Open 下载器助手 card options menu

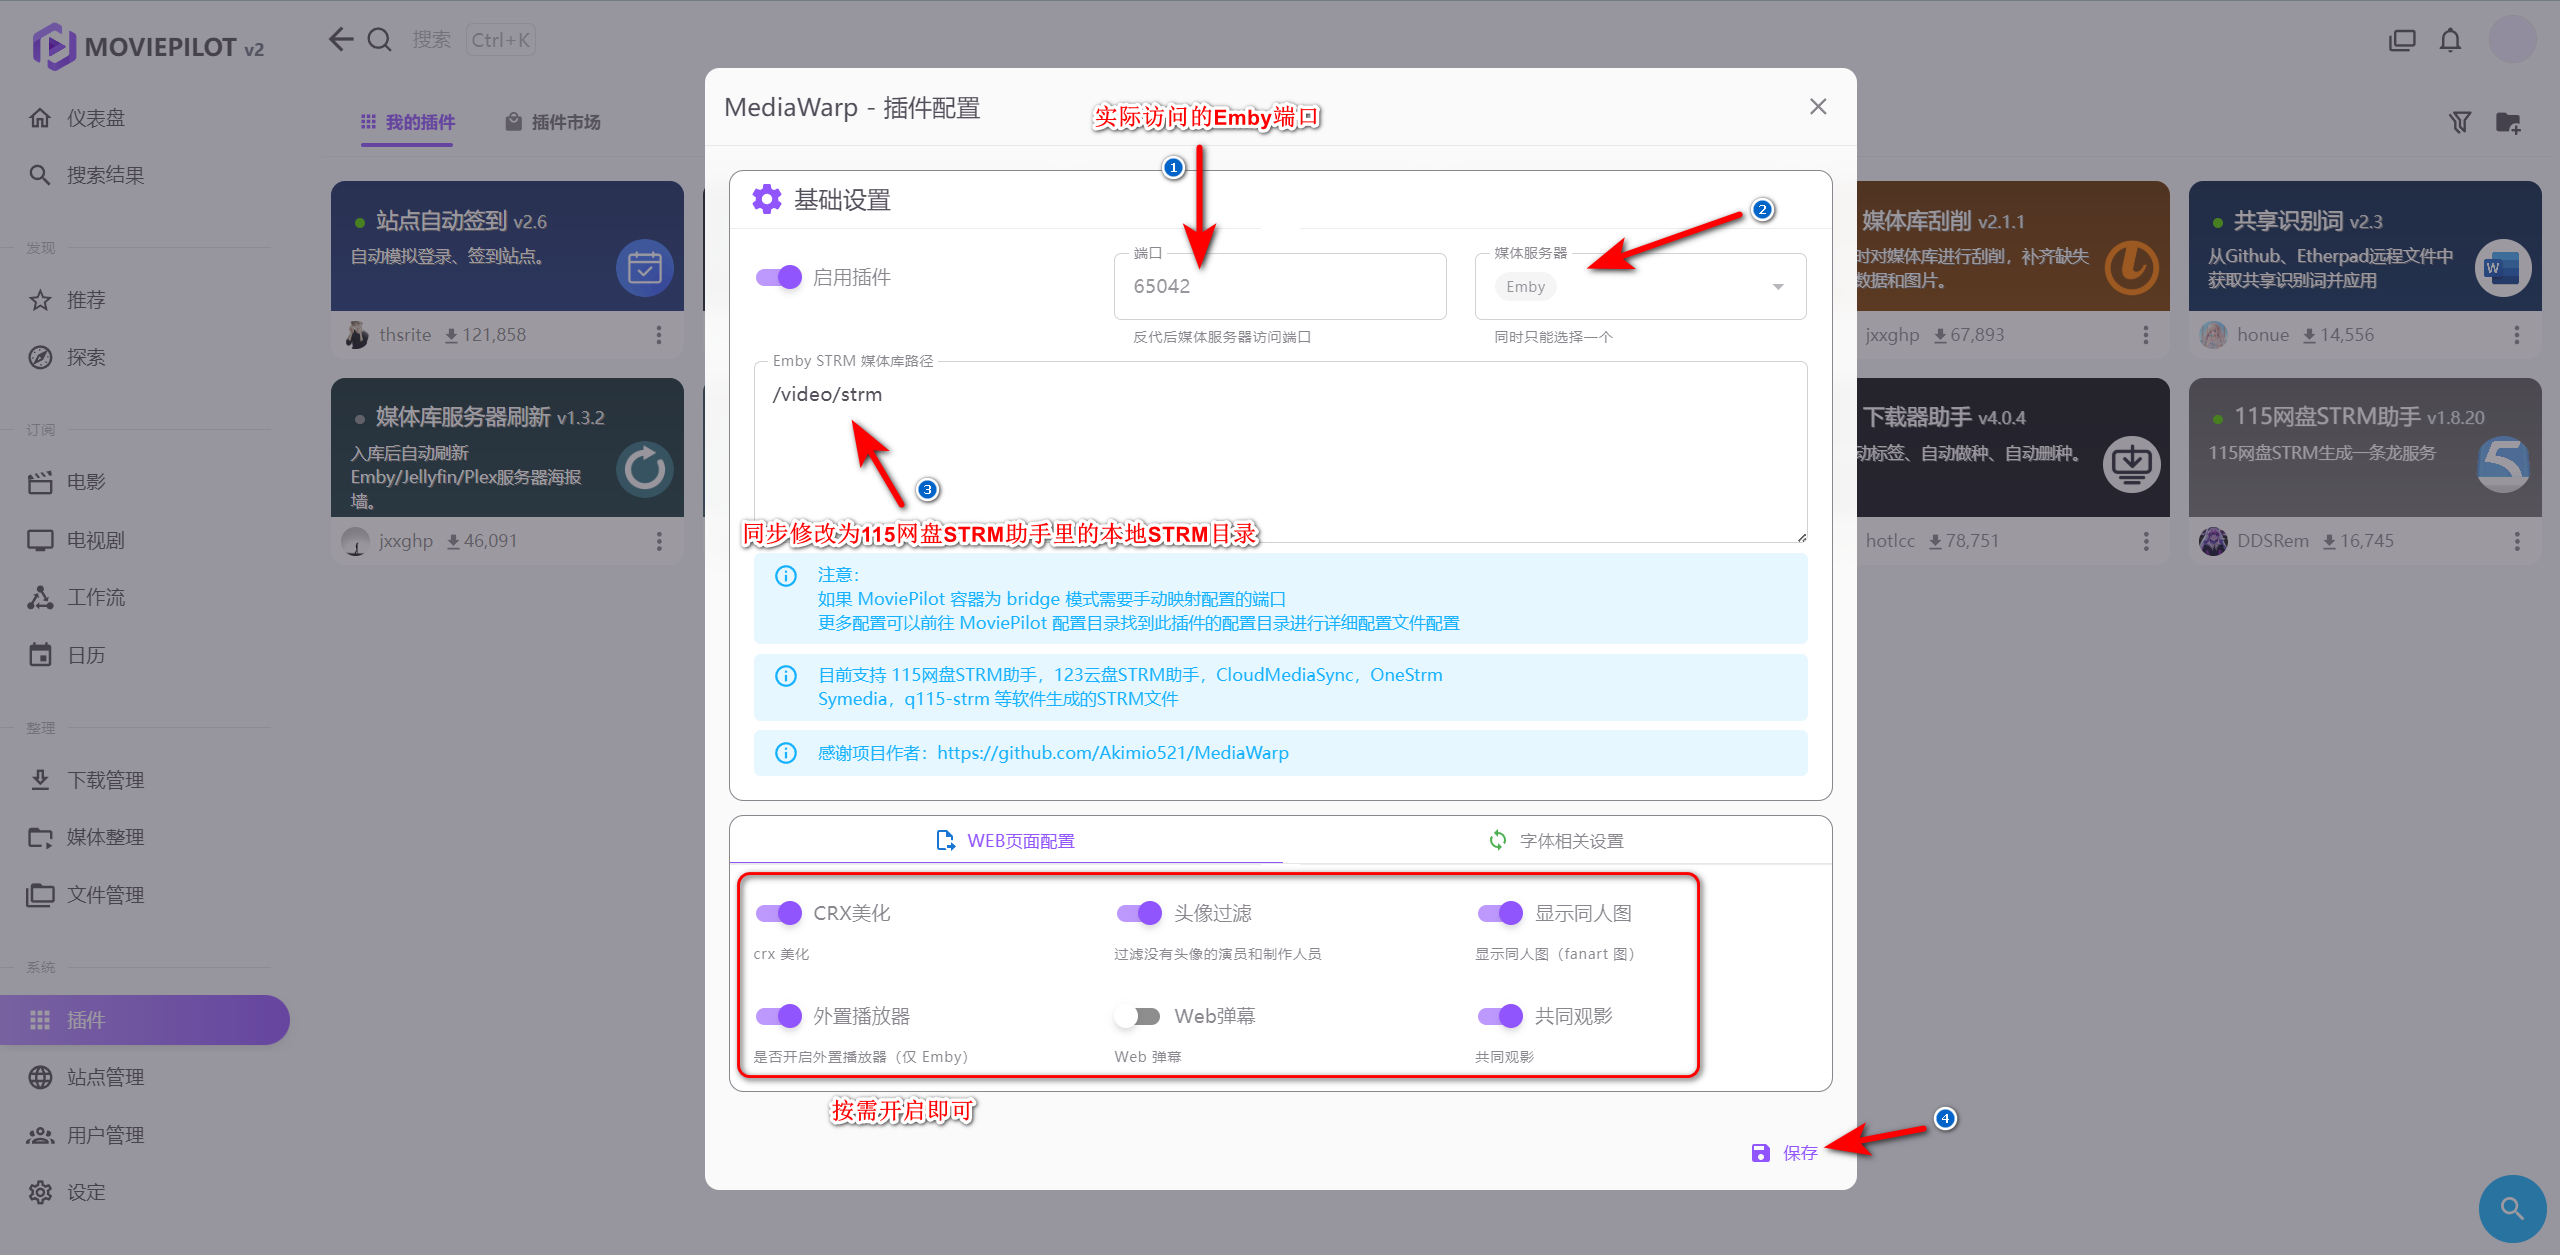coord(2146,541)
